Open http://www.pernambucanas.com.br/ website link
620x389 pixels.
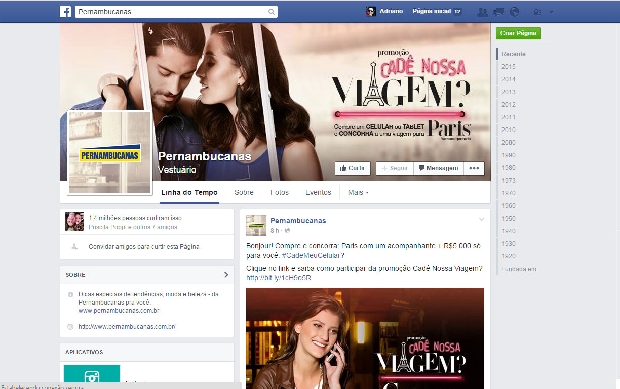click(127, 327)
